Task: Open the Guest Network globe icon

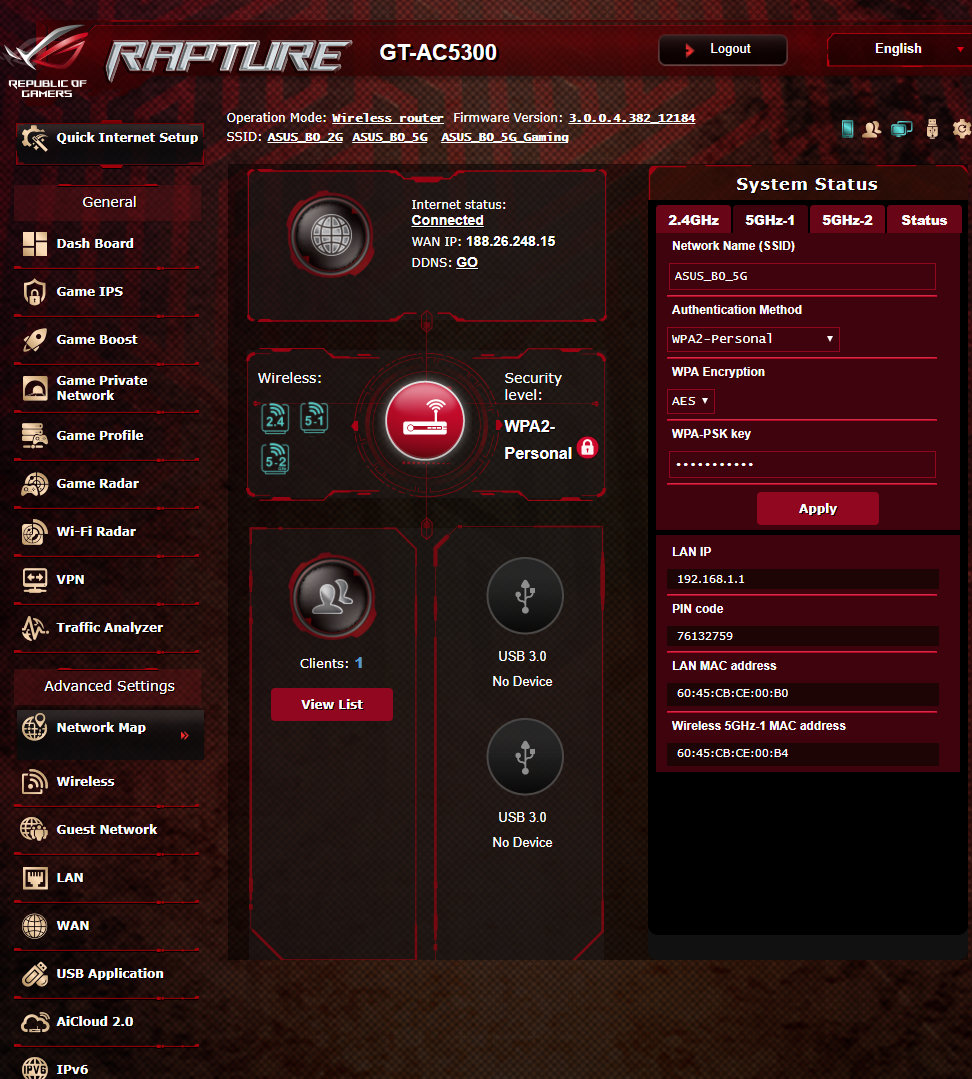Action: (x=34, y=829)
